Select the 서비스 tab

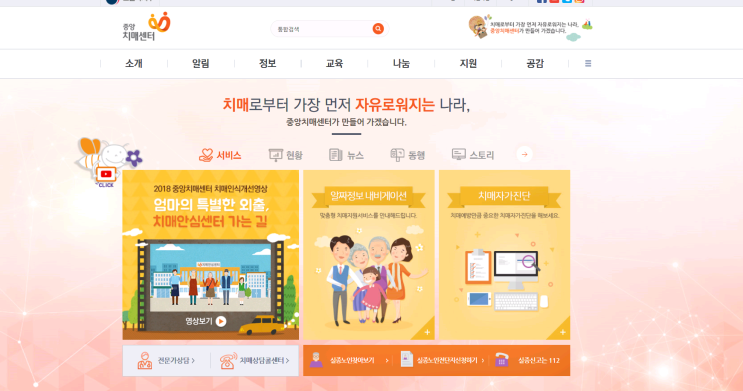220,155
